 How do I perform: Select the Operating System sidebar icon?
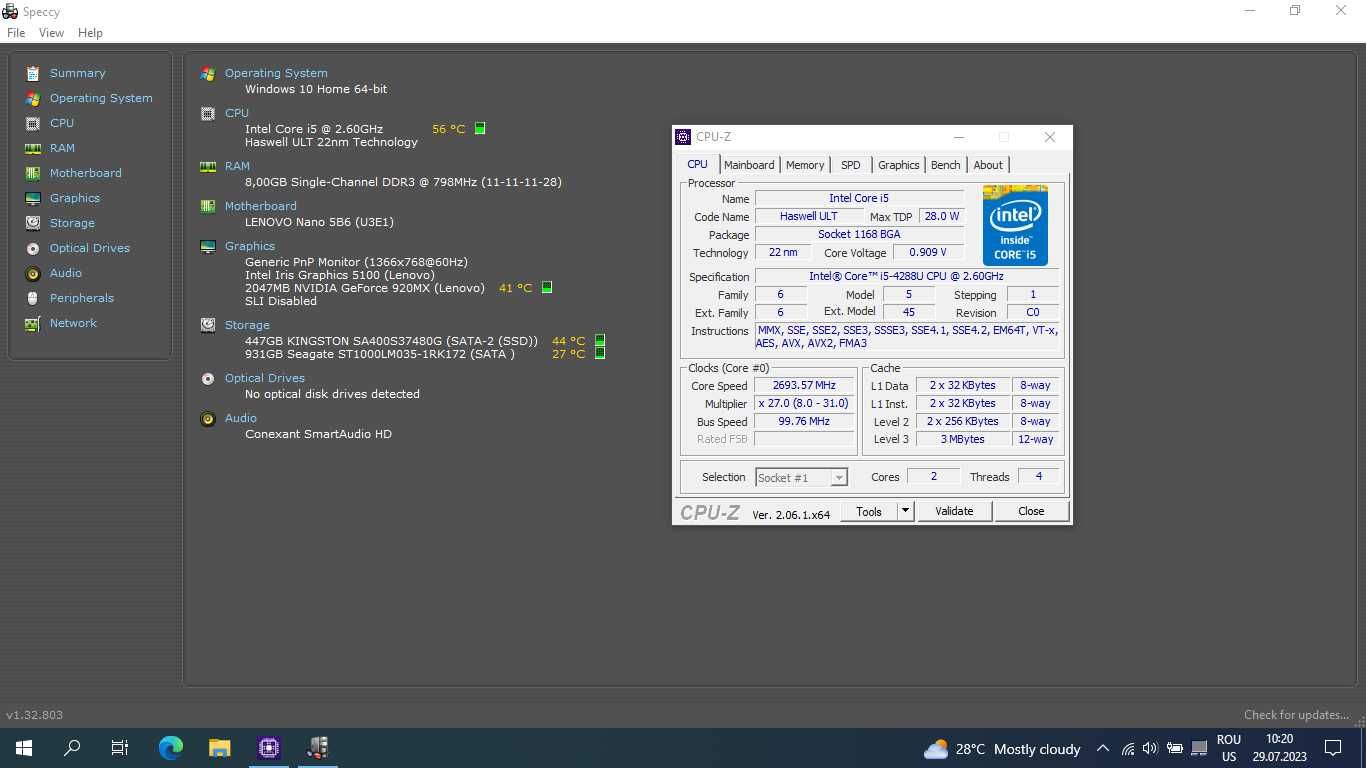pyautogui.click(x=33, y=98)
